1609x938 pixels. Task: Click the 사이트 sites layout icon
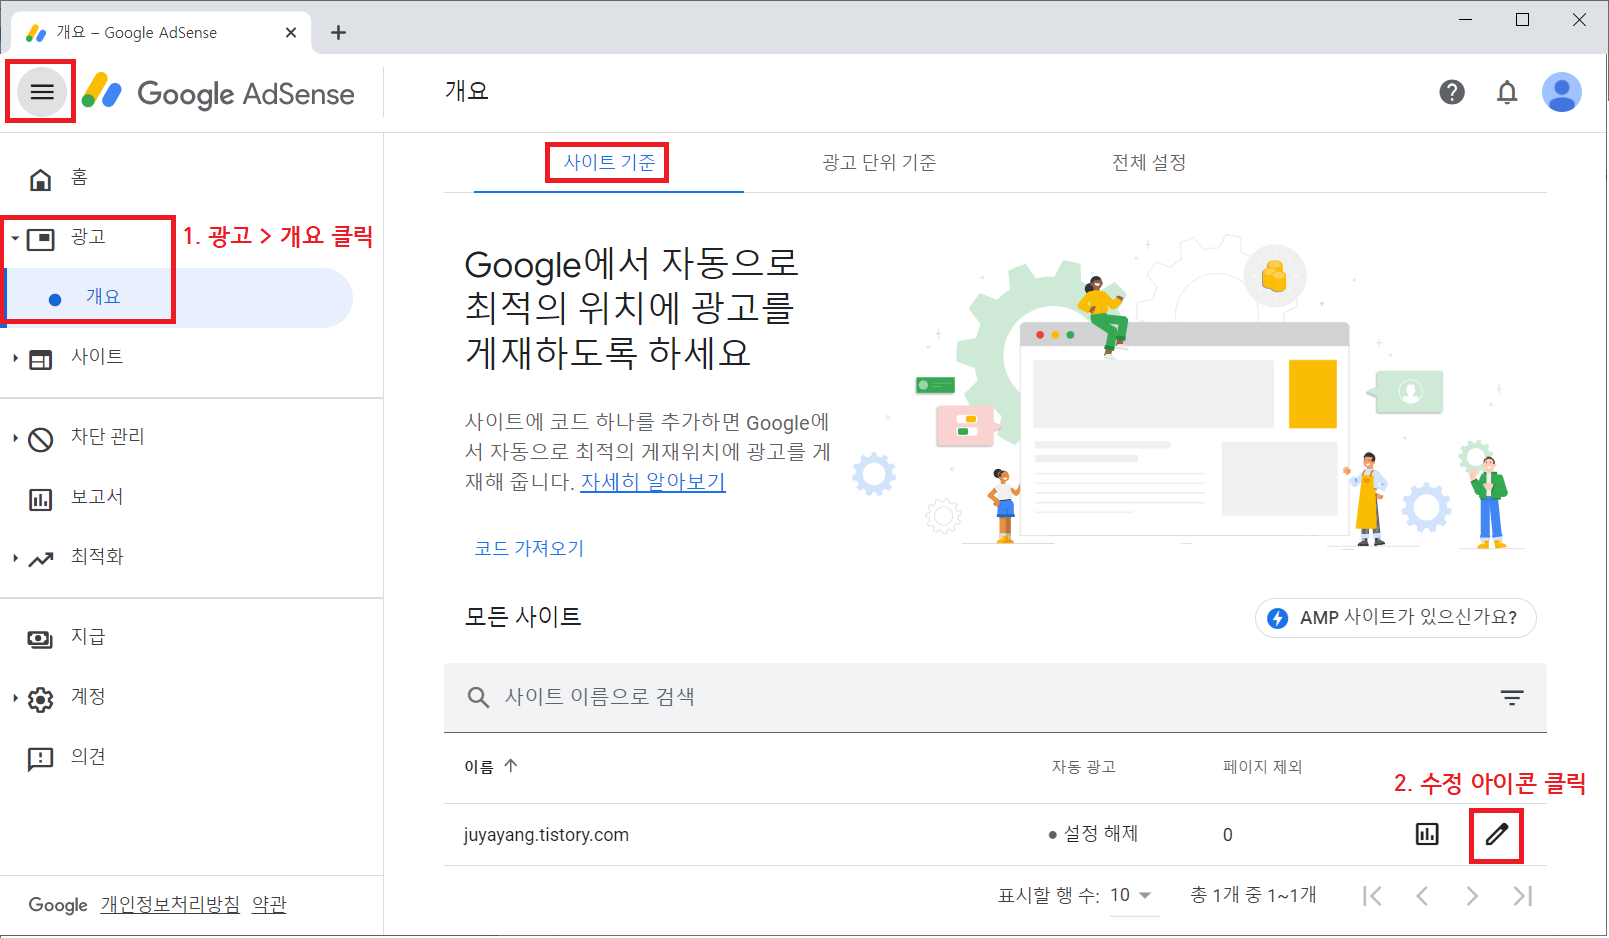tap(41, 359)
